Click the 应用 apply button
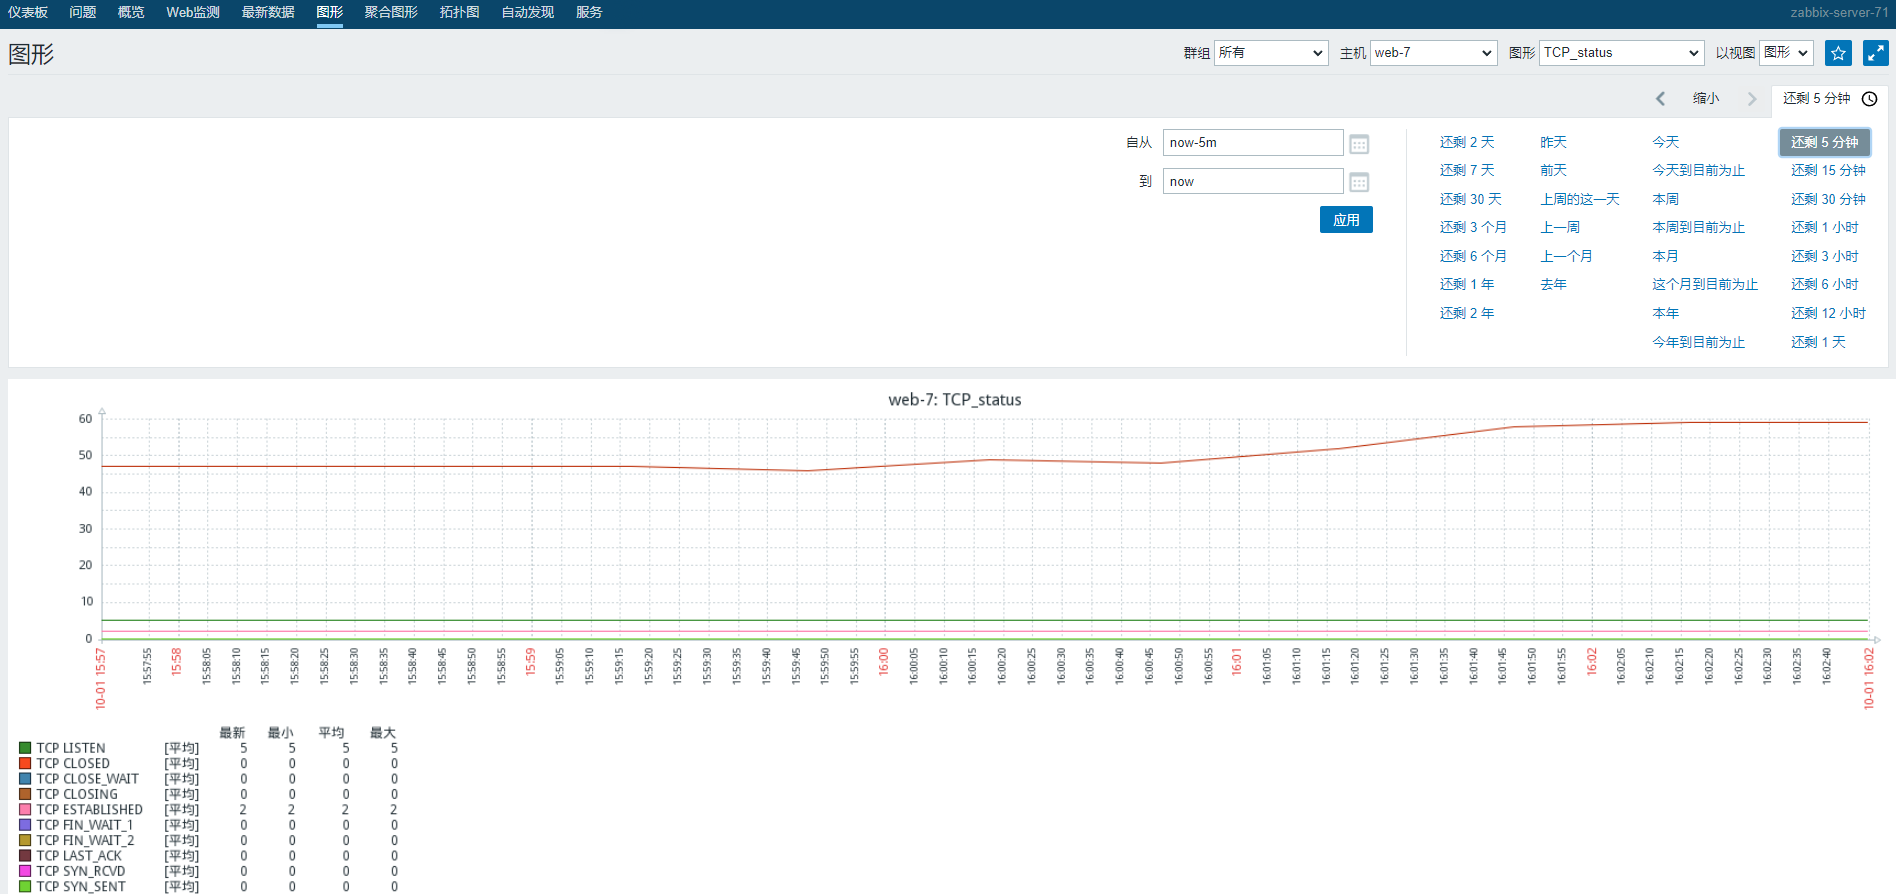 [1346, 220]
